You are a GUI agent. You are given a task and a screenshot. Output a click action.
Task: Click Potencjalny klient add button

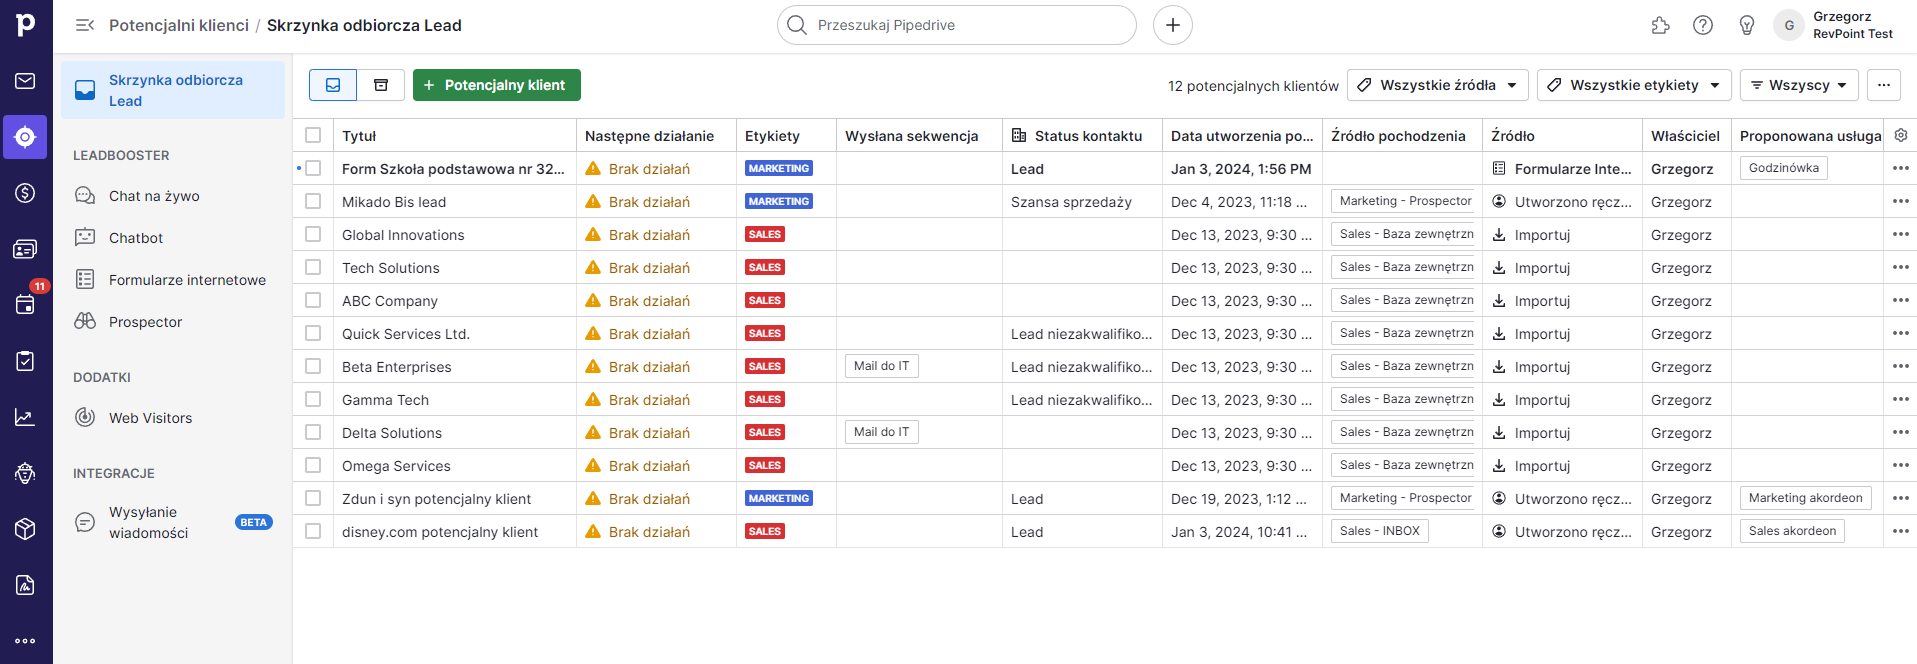[x=497, y=85]
